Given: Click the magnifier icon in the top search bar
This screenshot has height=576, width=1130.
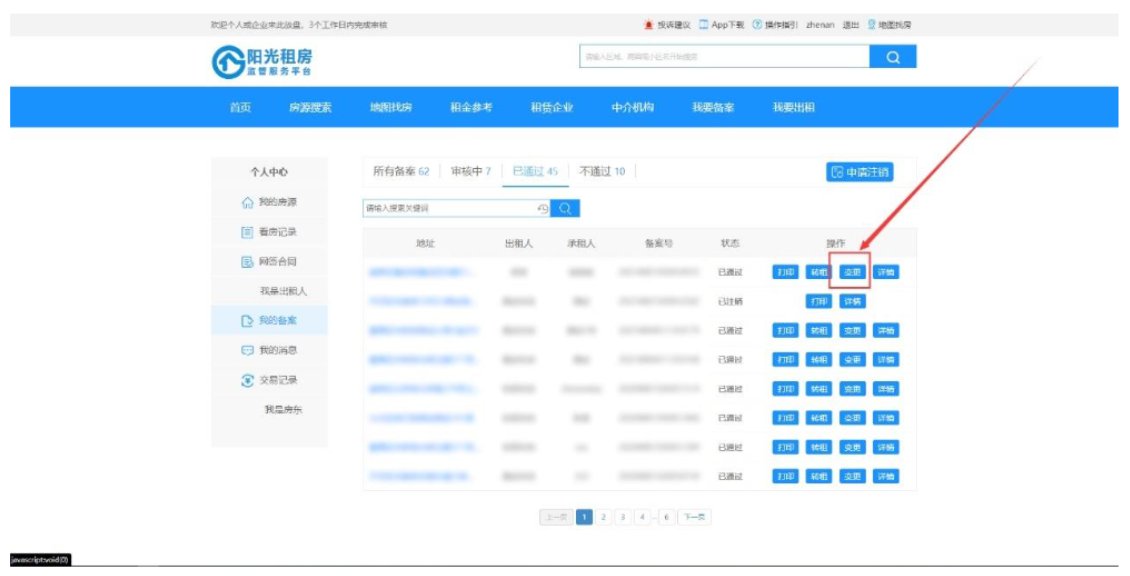Looking at the screenshot, I should [893, 57].
